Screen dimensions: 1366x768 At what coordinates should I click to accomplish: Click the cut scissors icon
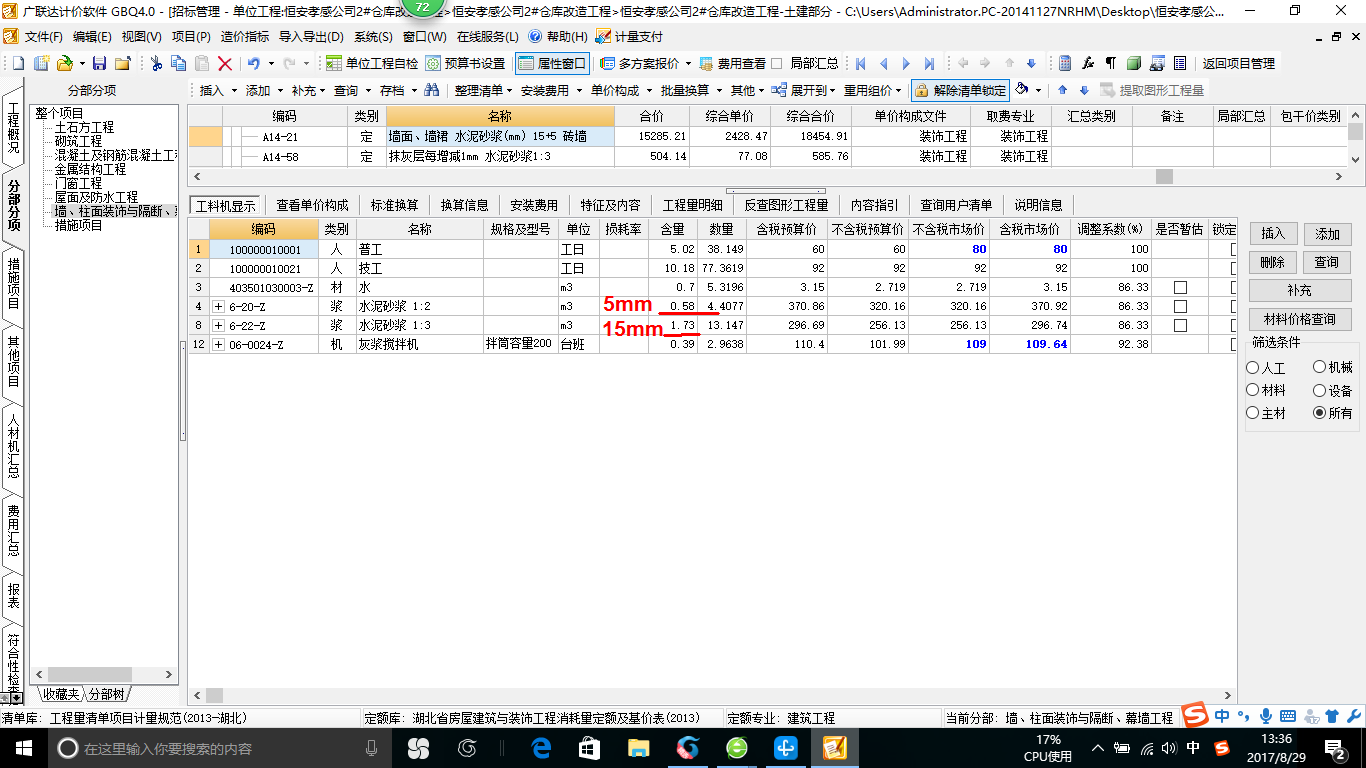point(157,63)
